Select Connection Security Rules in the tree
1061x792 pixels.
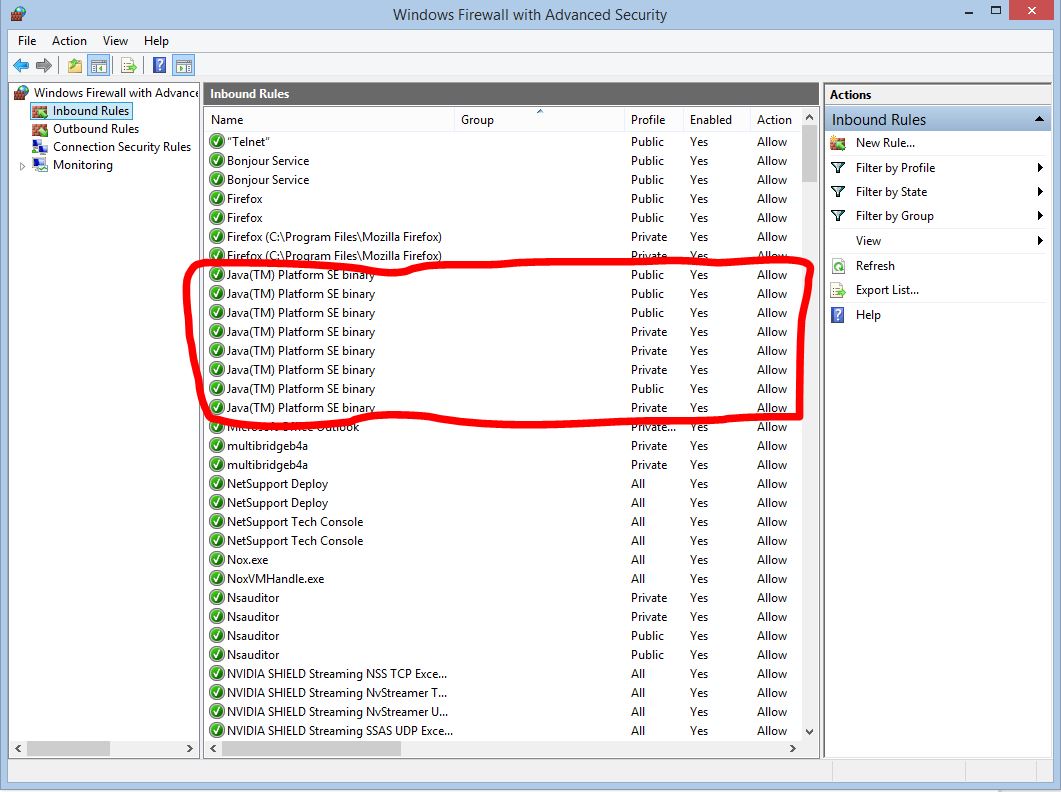coord(121,147)
